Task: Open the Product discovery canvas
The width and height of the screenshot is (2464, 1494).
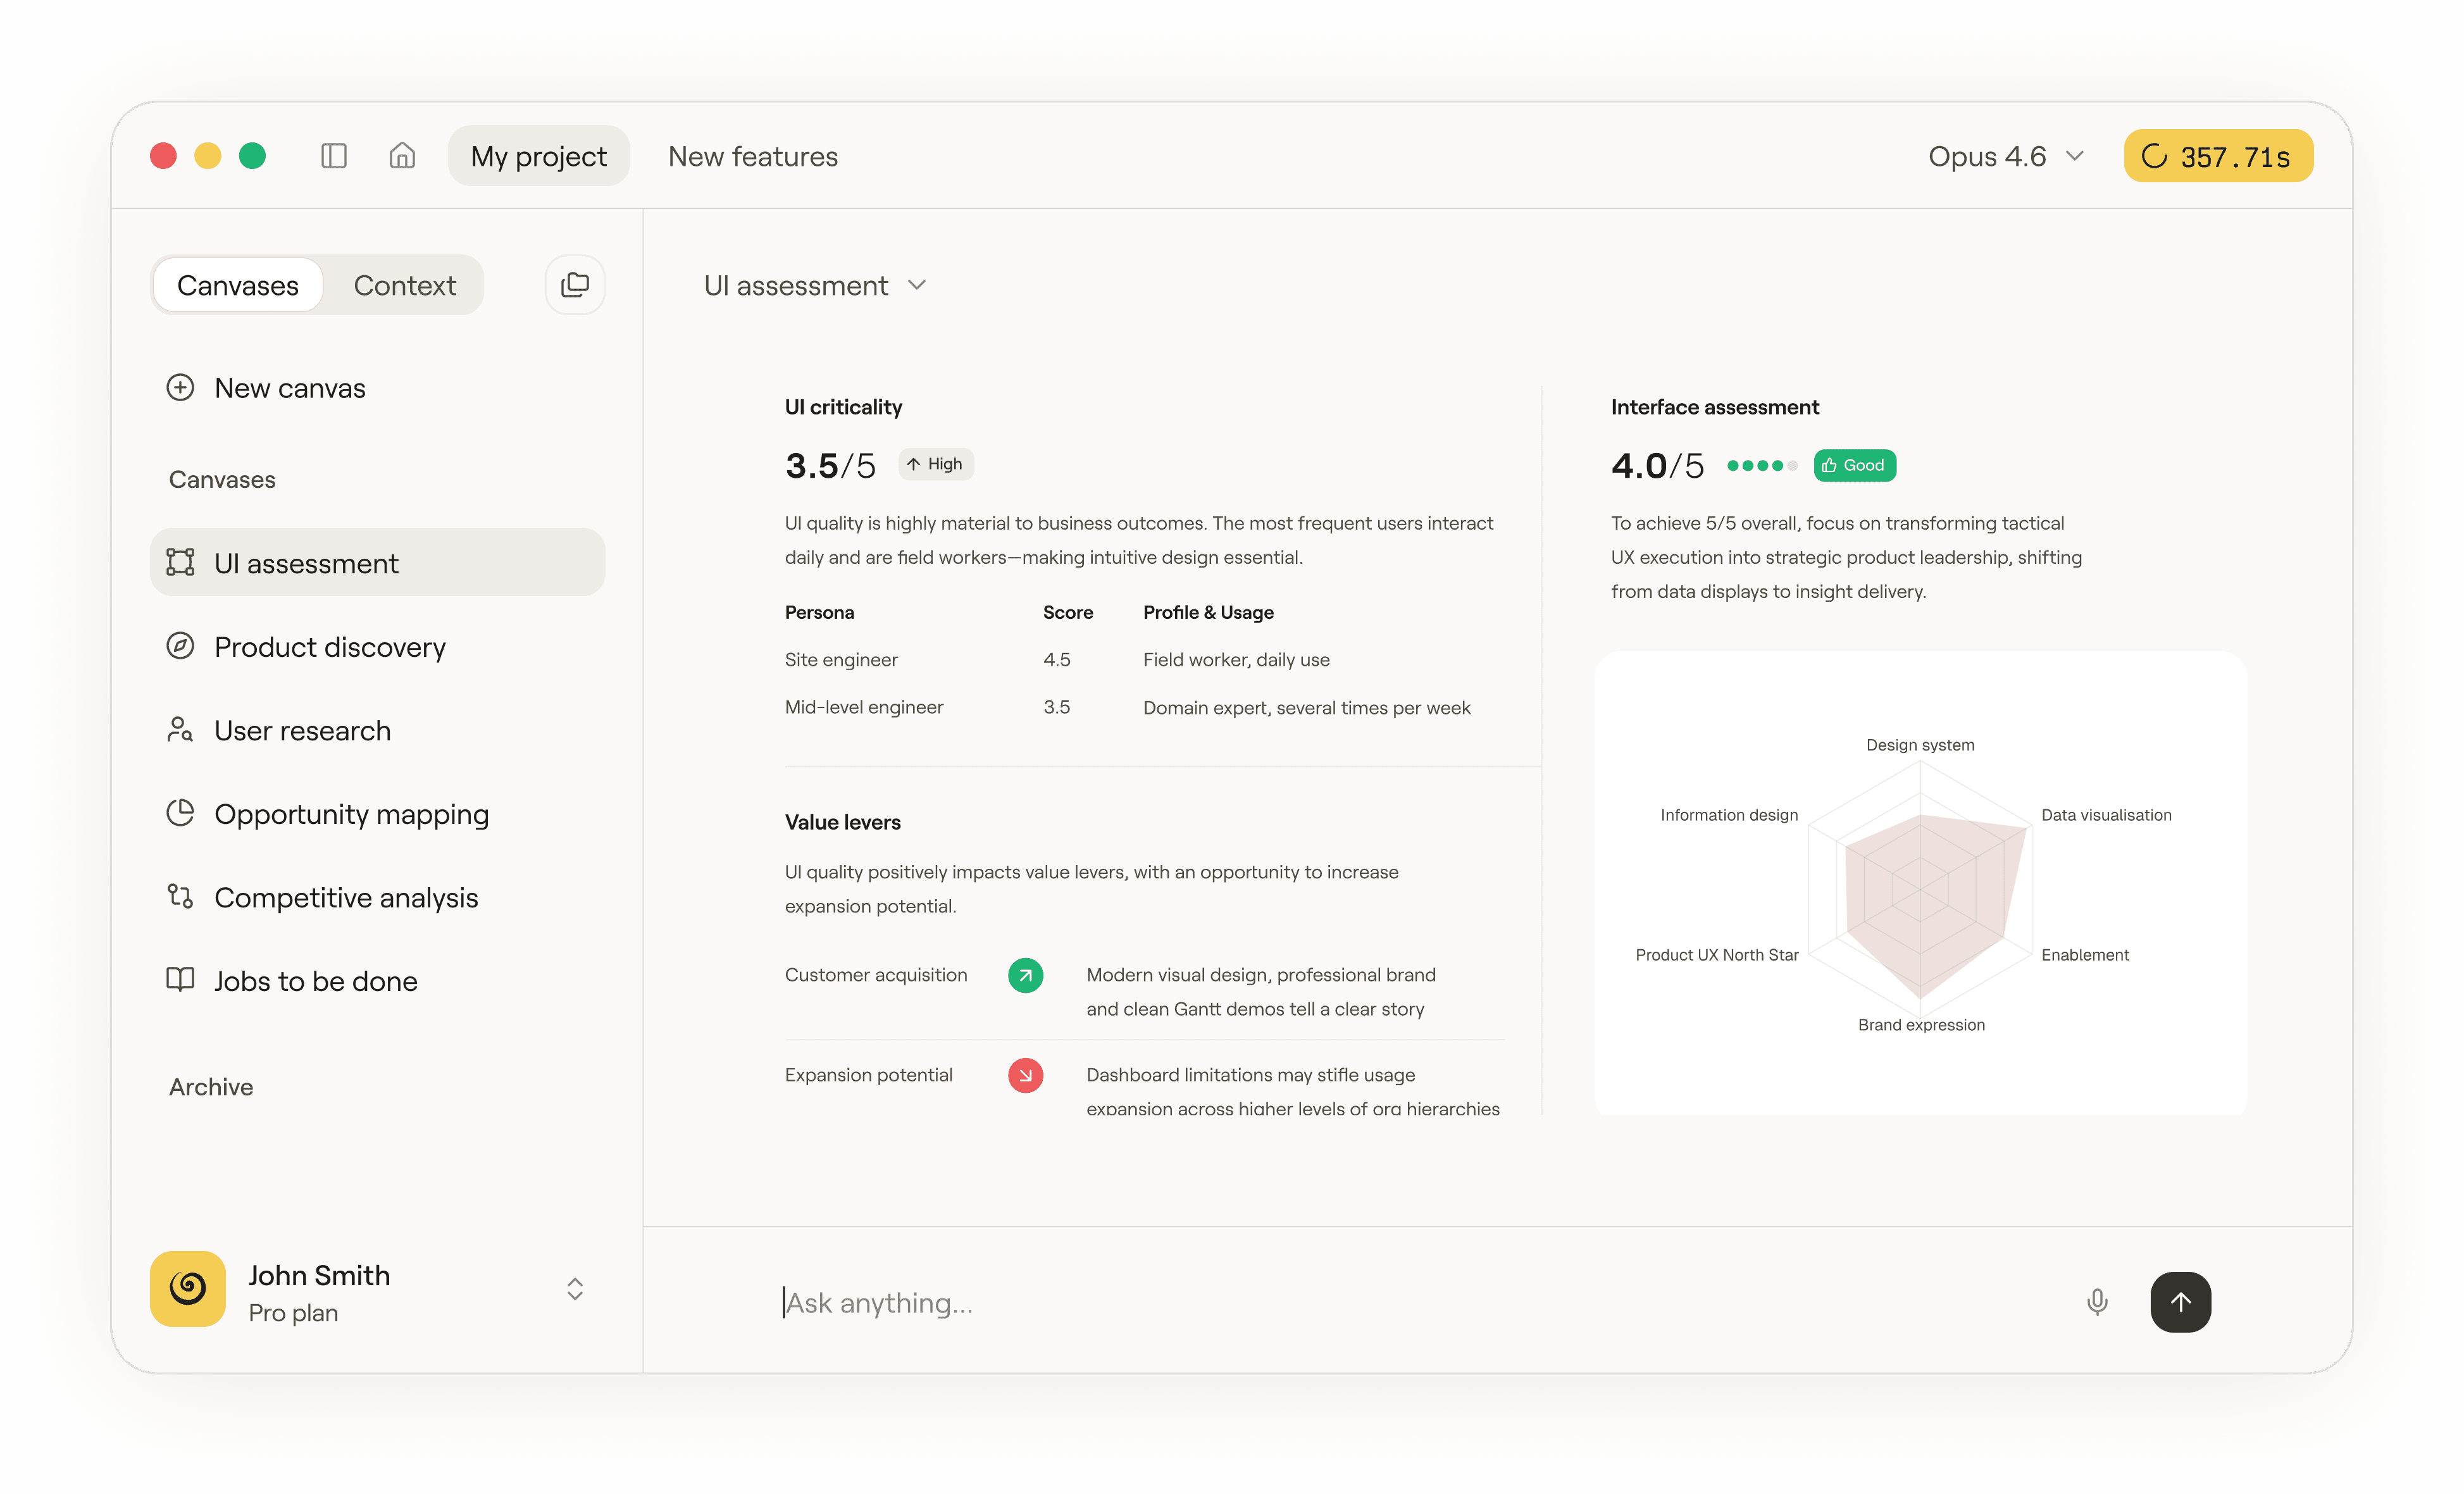Action: tap(330, 647)
